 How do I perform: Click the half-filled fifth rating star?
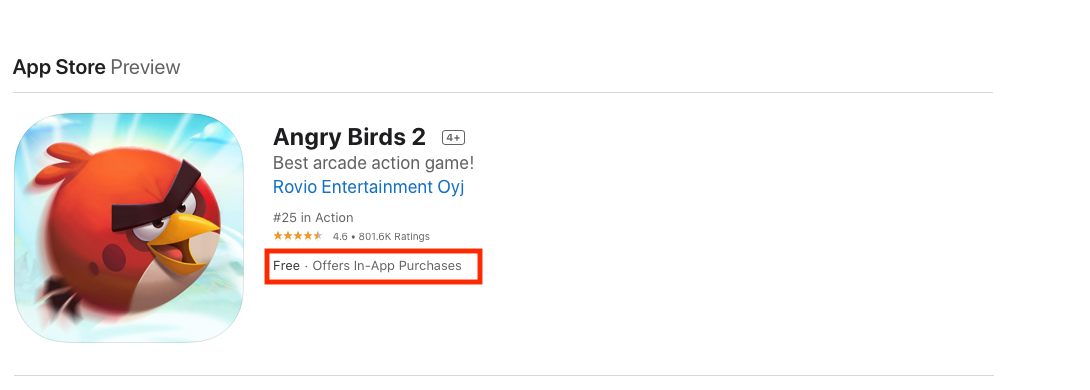(318, 236)
